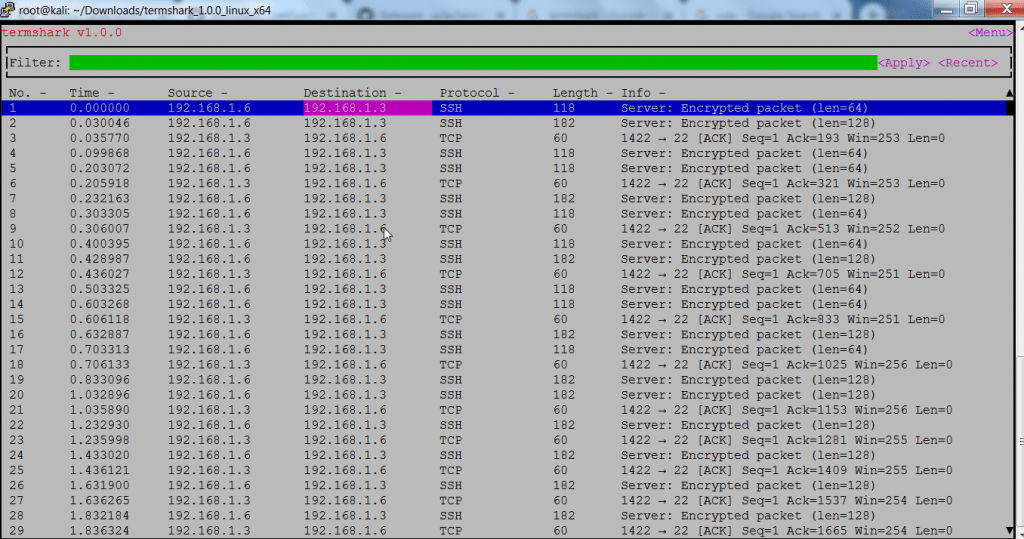Minimize the PuTTY terminal window
The height and width of the screenshot is (539, 1024).
click(946, 9)
